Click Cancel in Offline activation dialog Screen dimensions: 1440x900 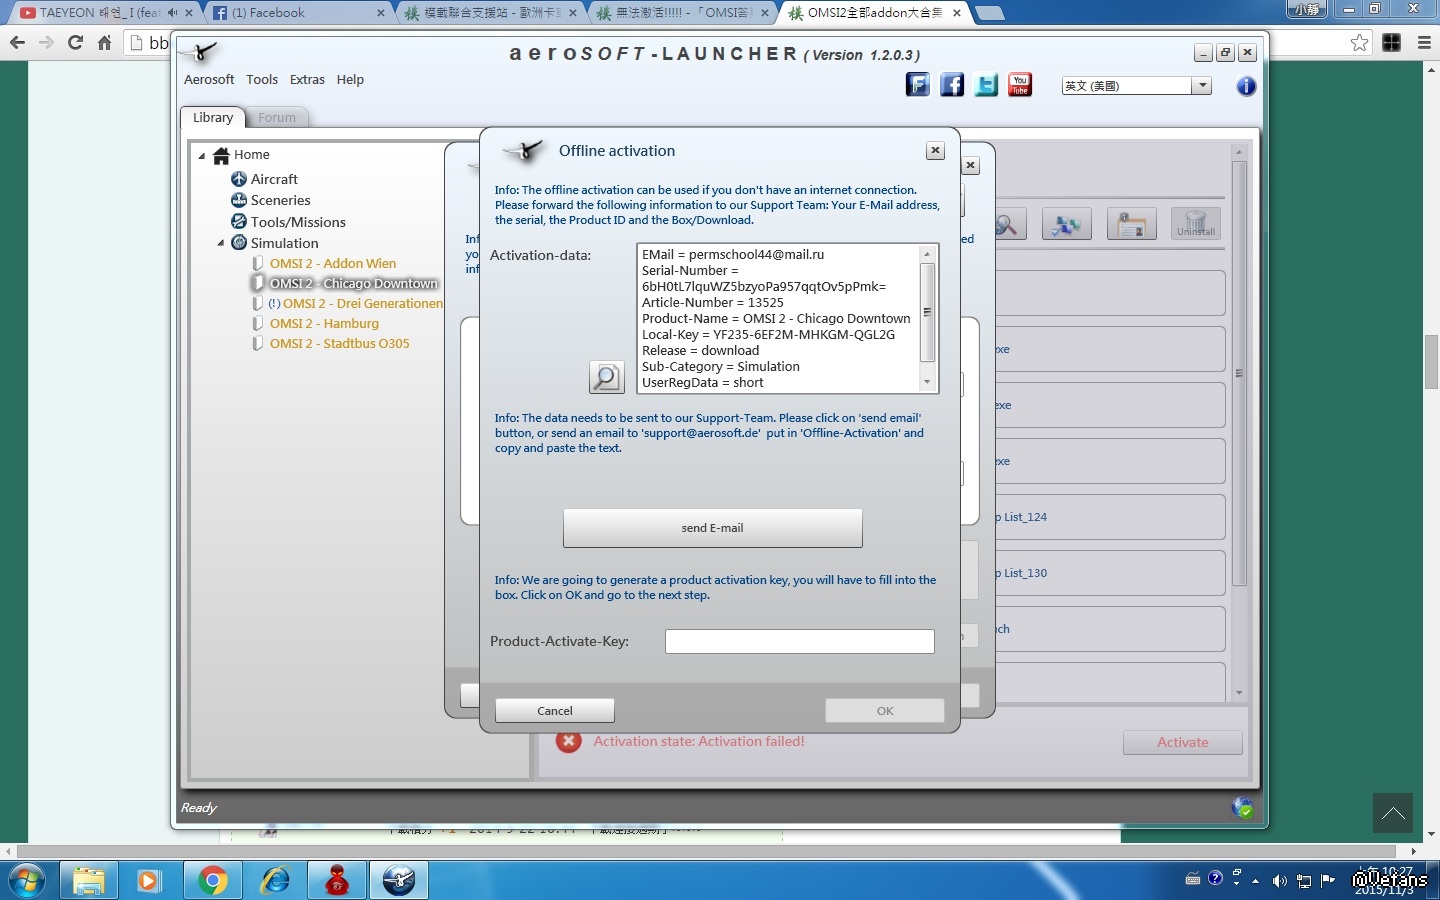(x=554, y=711)
